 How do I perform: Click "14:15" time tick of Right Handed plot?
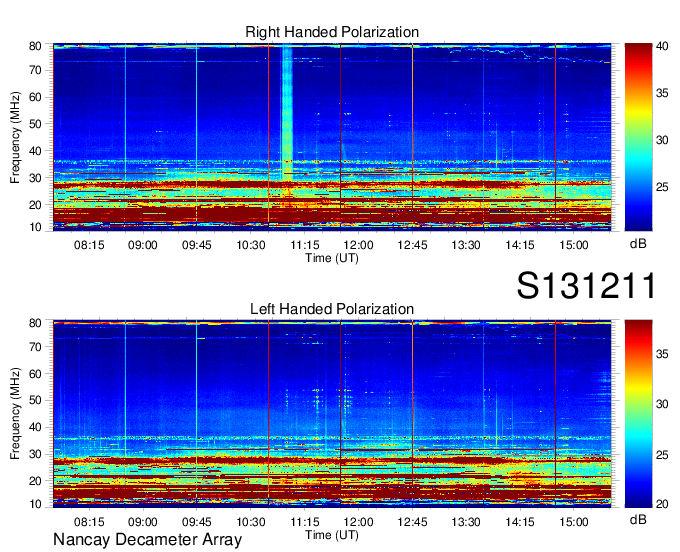tap(520, 245)
